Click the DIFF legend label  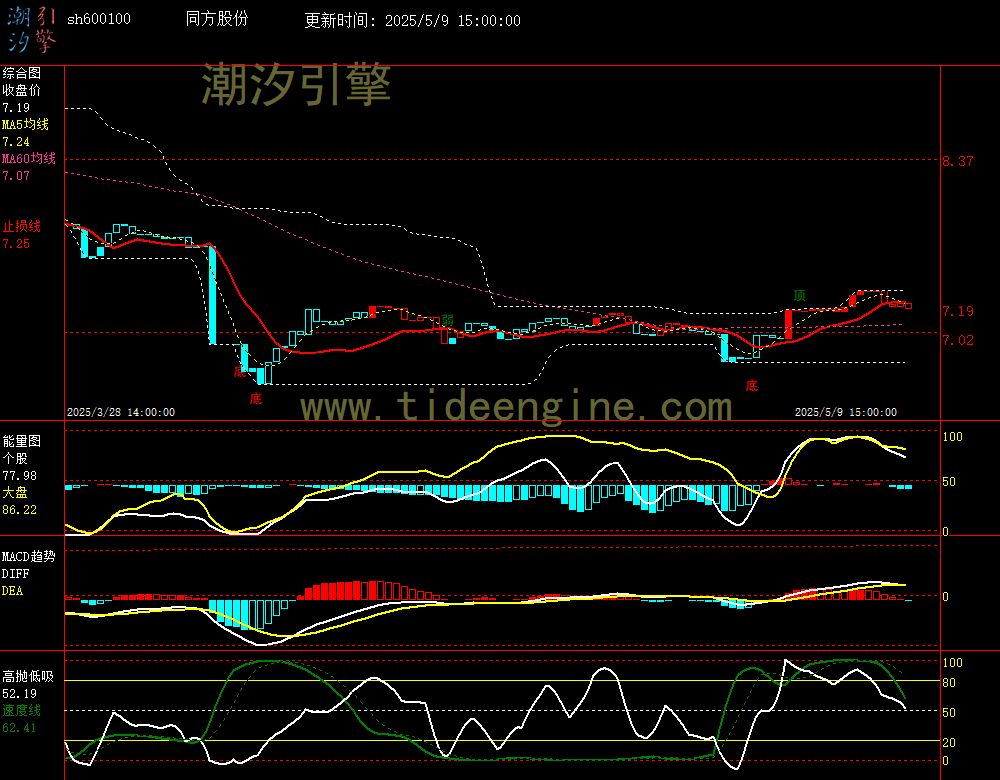click(15, 573)
